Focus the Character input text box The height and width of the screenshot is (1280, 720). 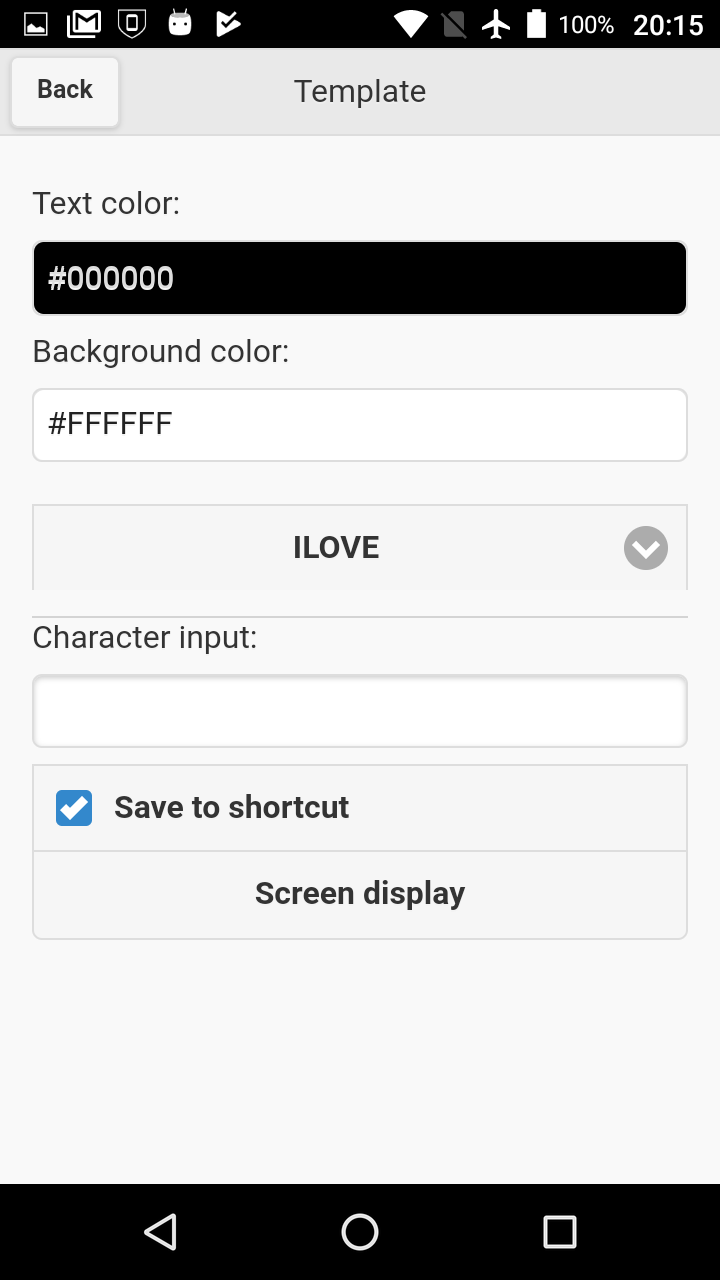[x=360, y=711]
